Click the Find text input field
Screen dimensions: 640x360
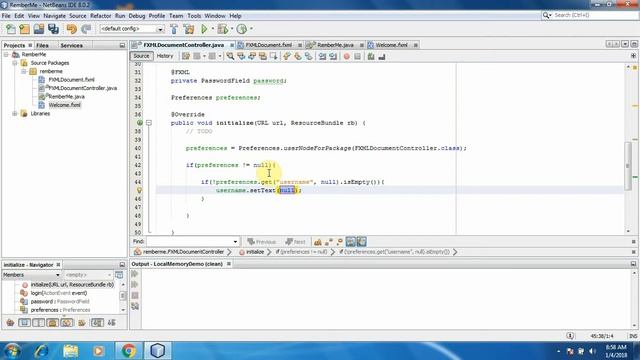click(x=189, y=242)
